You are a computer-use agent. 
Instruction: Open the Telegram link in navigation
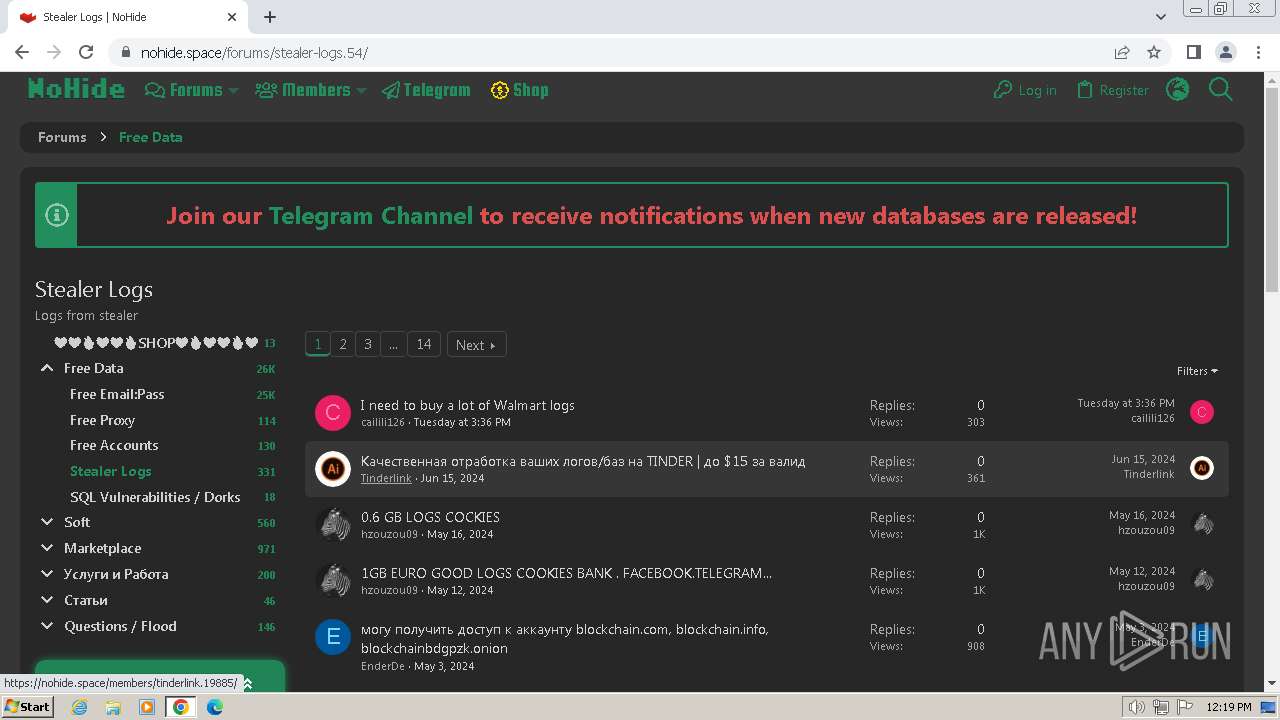(x=426, y=90)
